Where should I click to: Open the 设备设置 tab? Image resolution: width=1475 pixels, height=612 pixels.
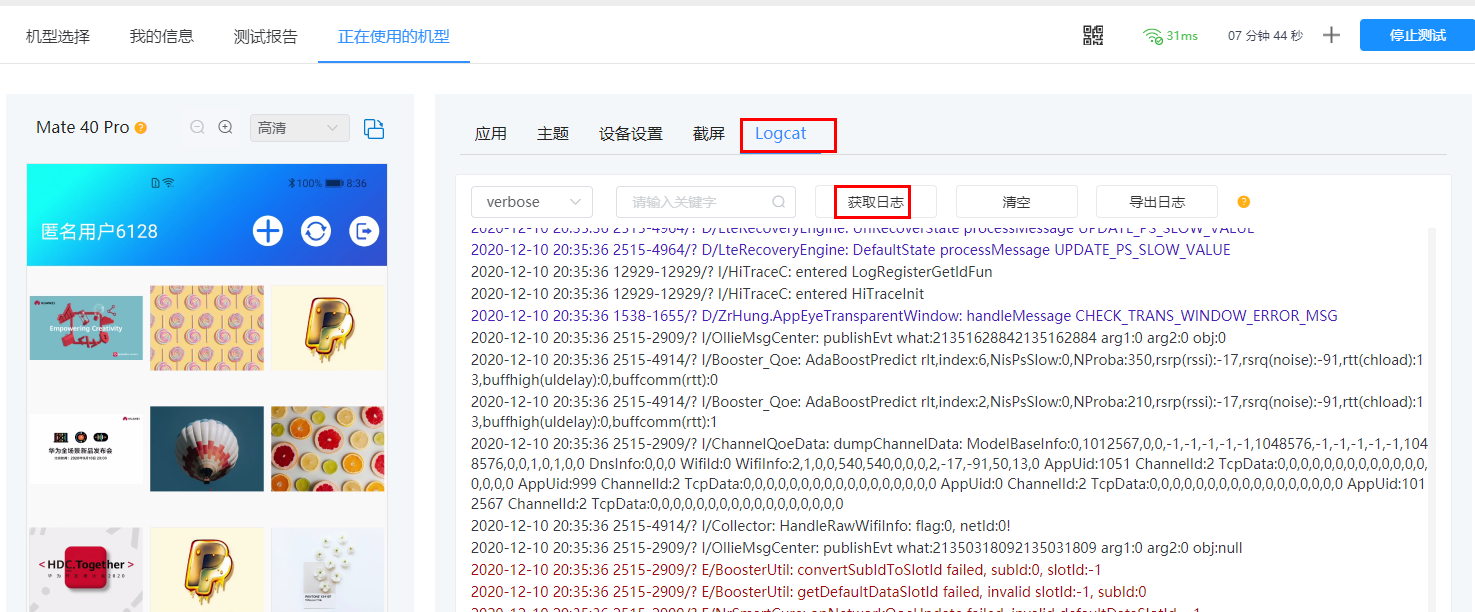[x=630, y=134]
